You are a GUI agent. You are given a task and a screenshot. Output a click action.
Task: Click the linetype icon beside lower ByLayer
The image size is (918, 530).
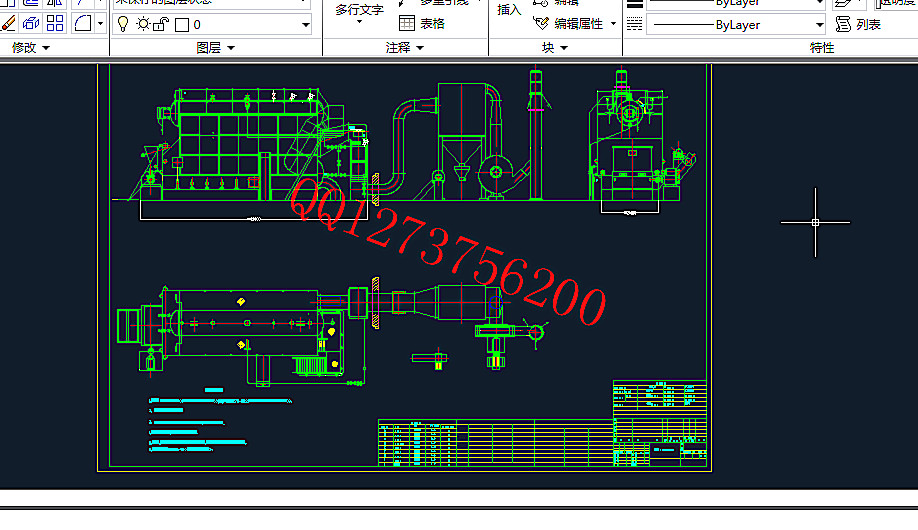point(634,24)
